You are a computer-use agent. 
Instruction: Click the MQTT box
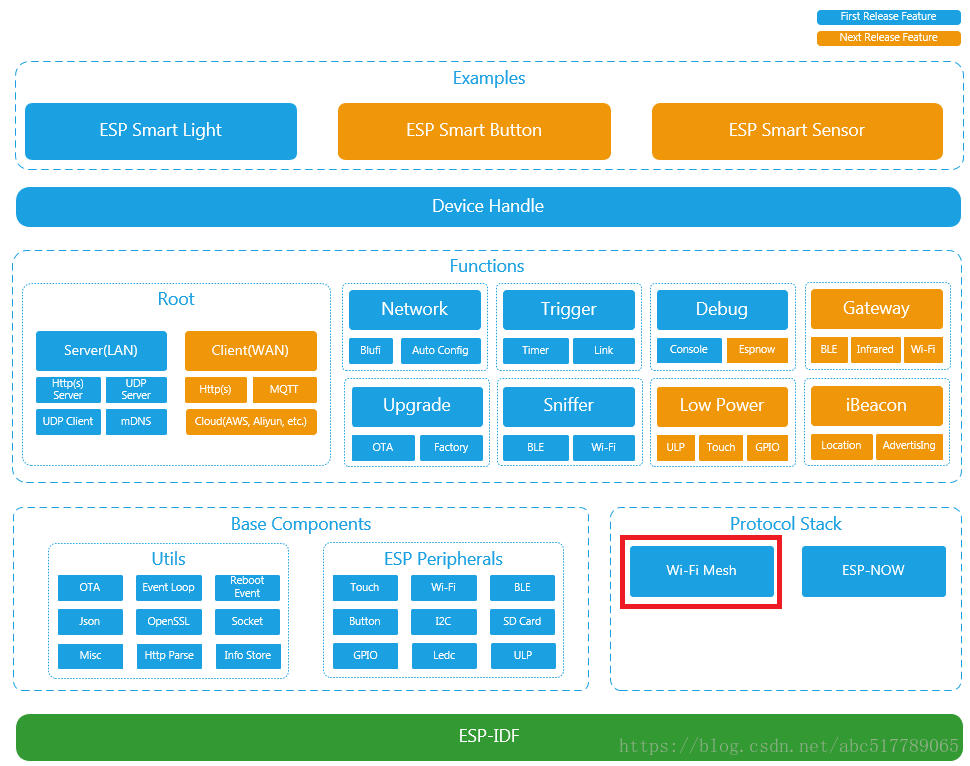coord(285,390)
